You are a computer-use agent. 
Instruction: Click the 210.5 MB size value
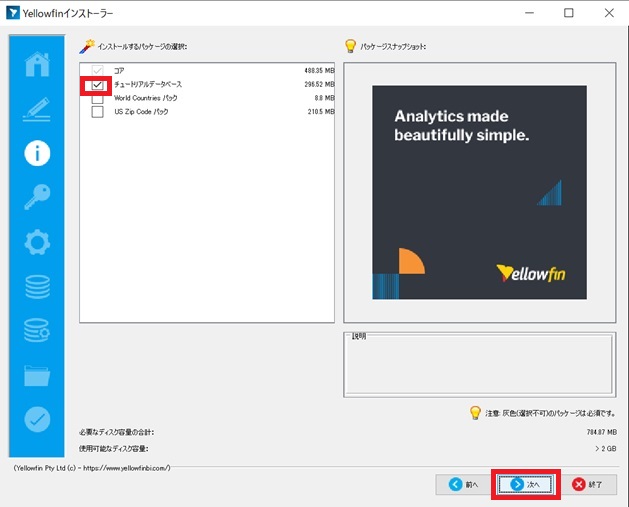coord(321,112)
